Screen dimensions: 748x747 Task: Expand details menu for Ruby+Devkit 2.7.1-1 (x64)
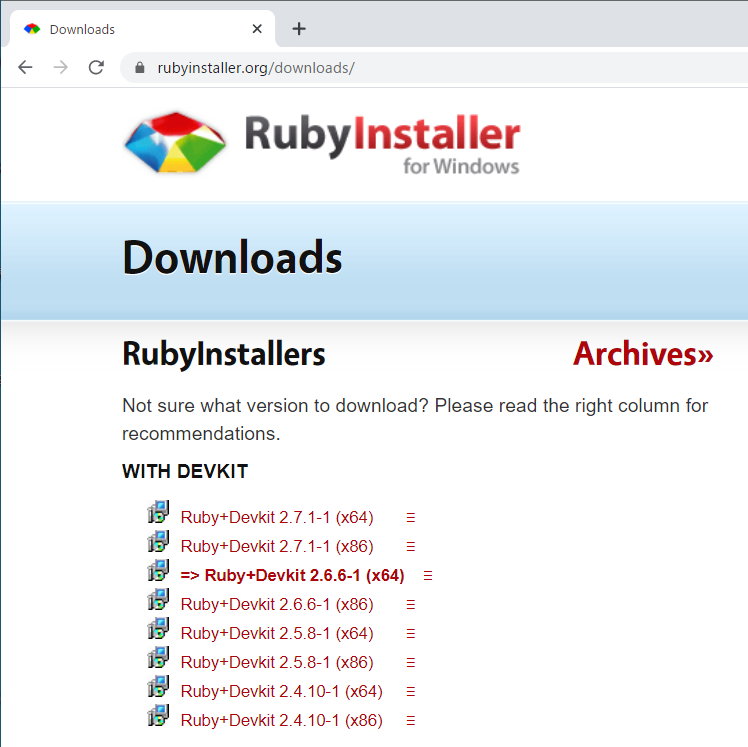click(x=410, y=518)
